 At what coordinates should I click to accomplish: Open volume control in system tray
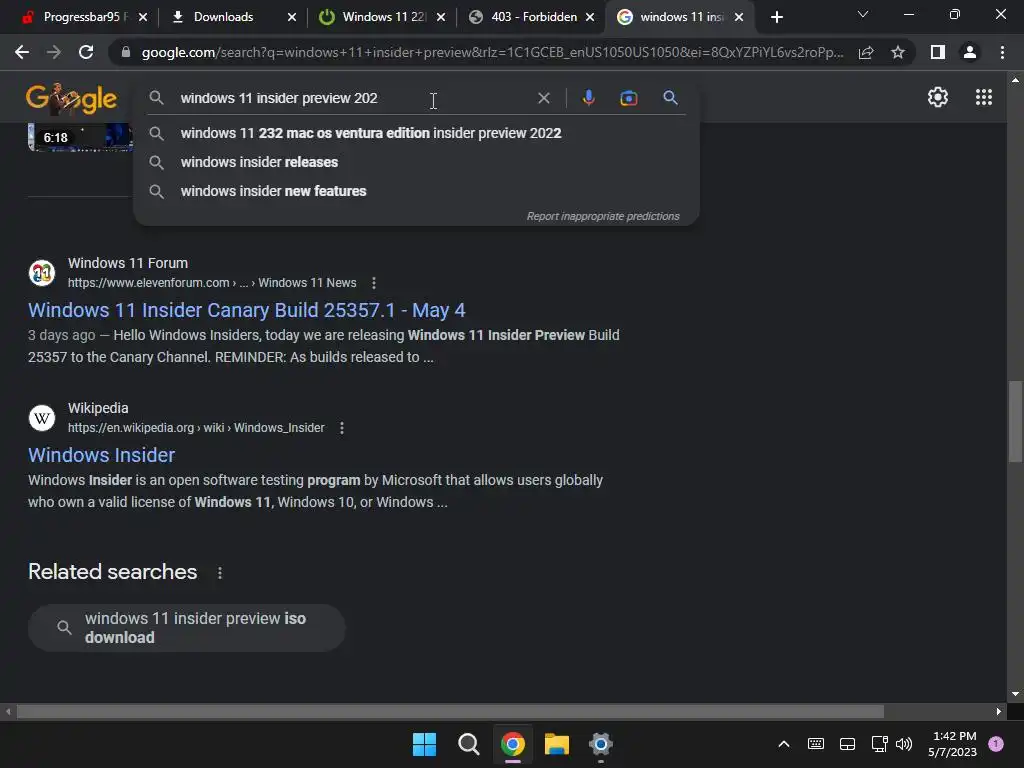[x=904, y=744]
